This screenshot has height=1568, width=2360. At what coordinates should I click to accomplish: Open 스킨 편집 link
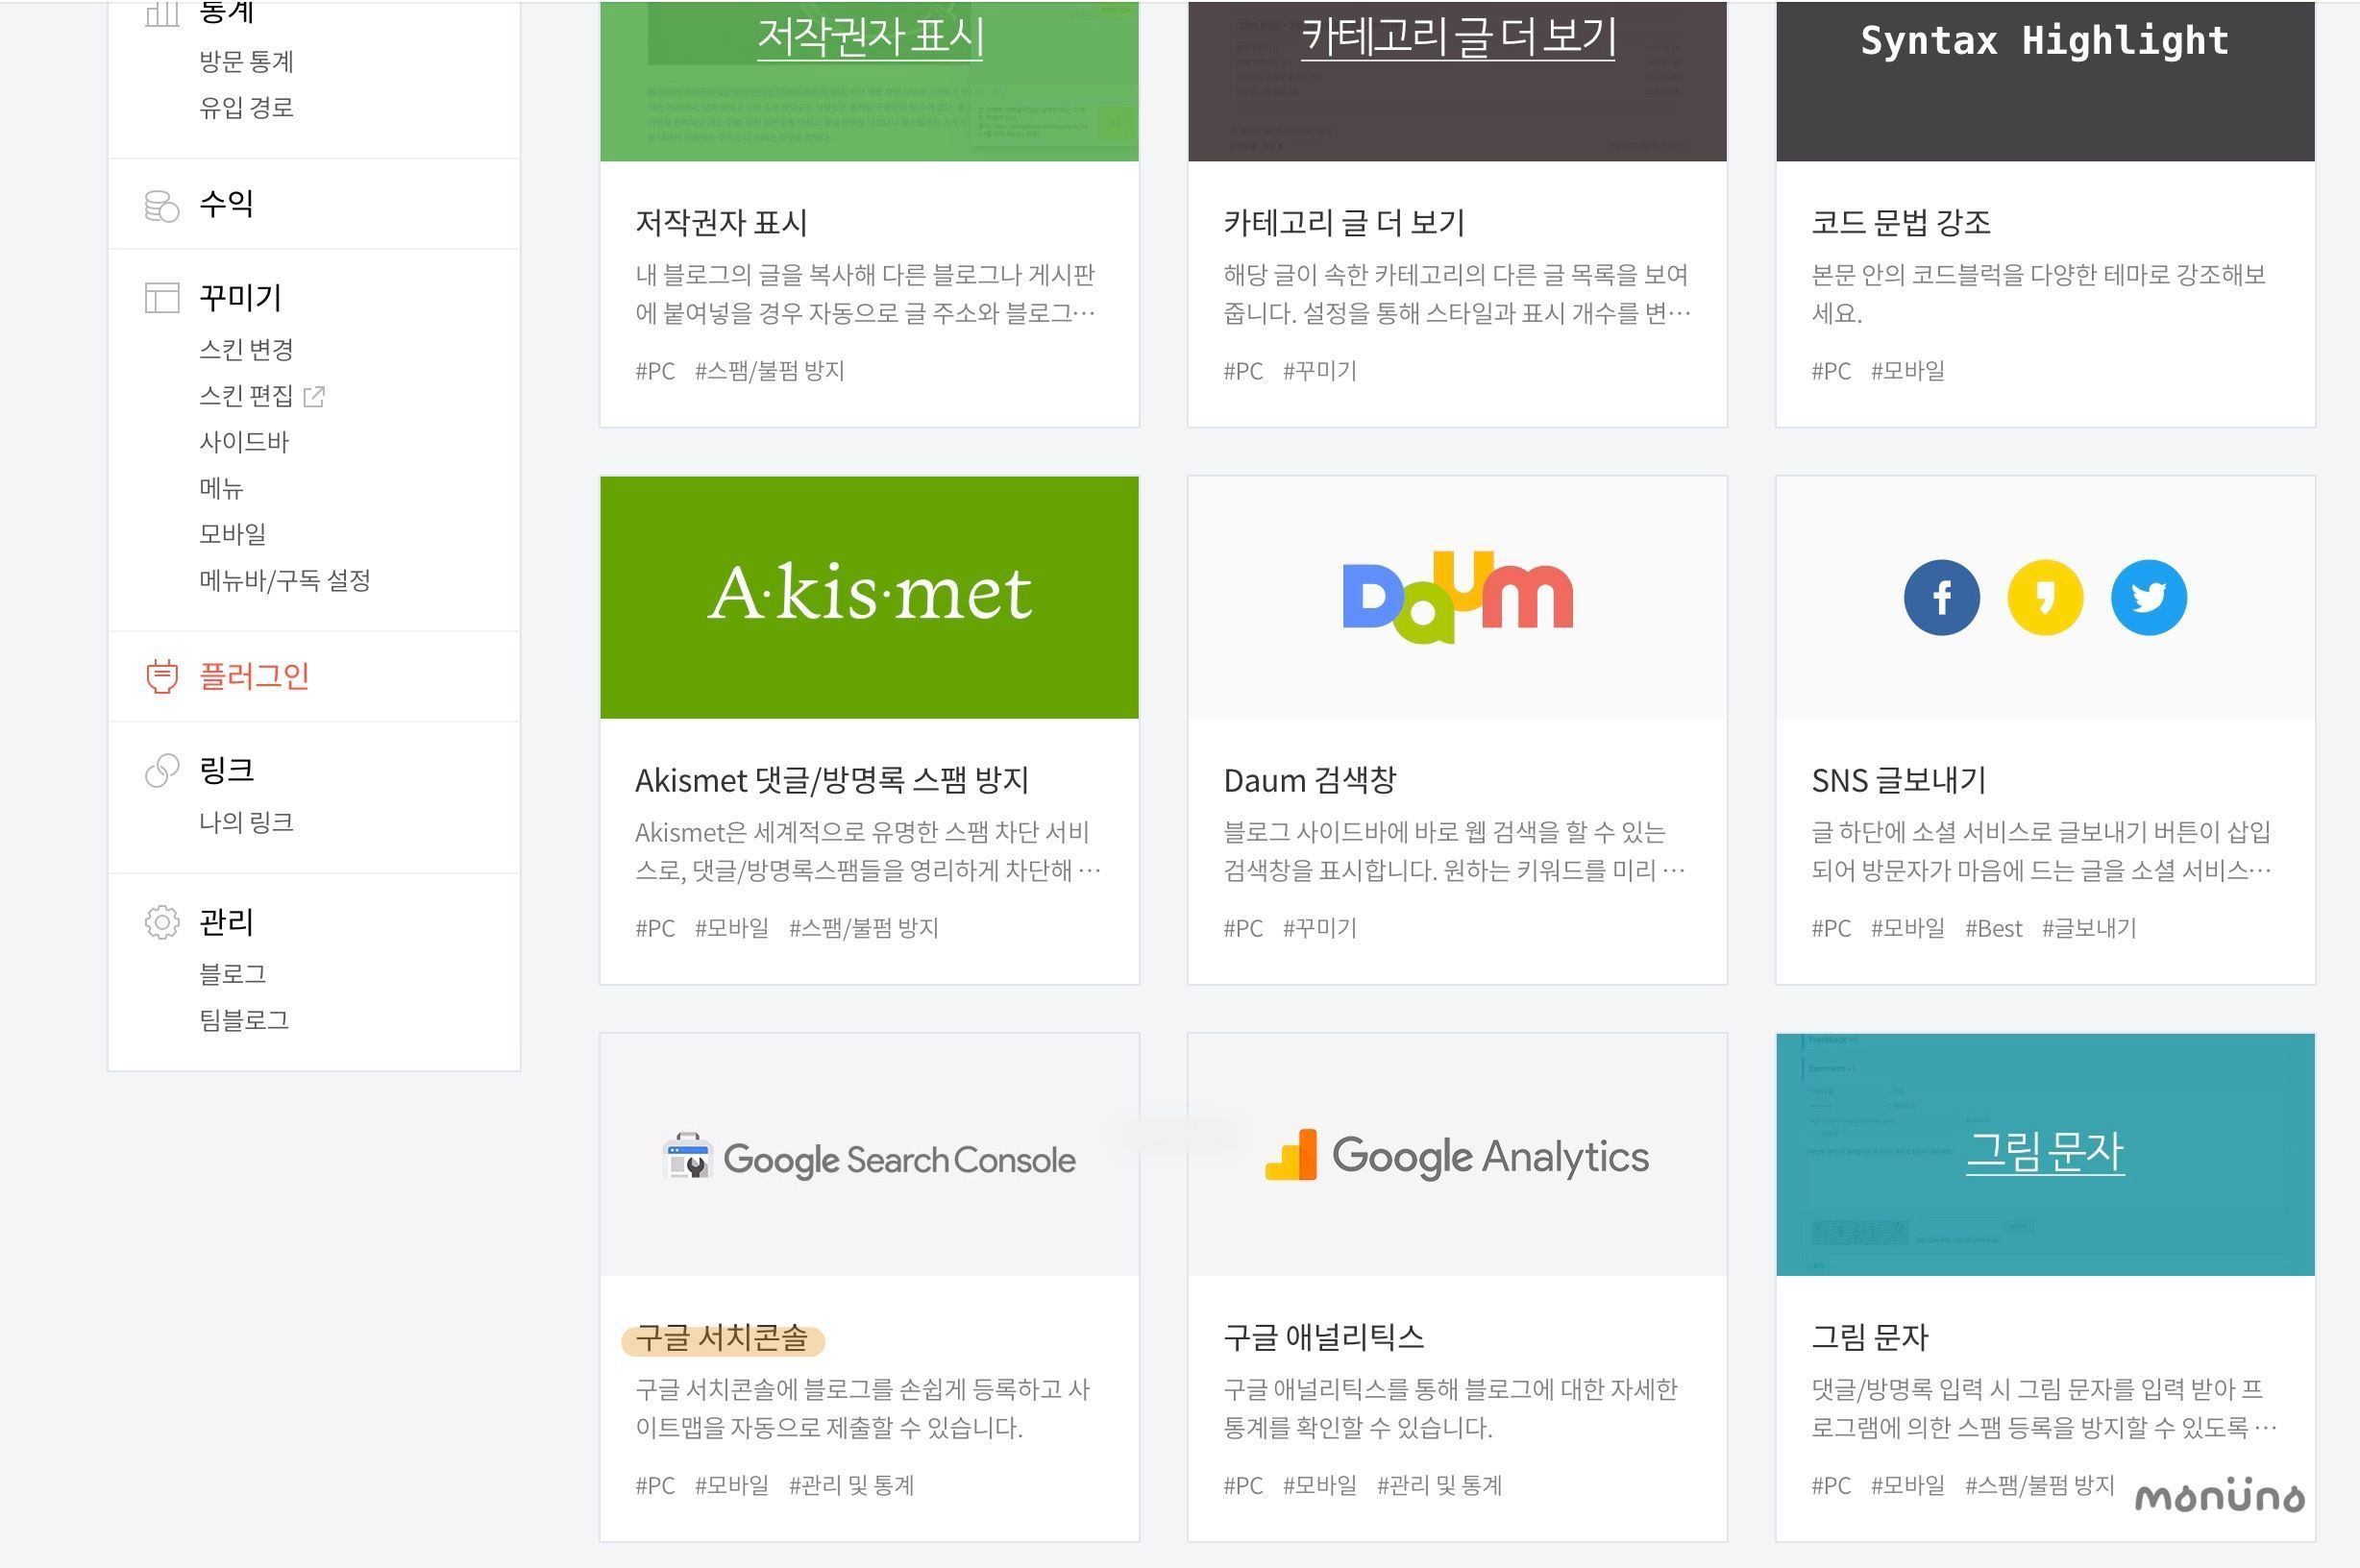click(246, 396)
